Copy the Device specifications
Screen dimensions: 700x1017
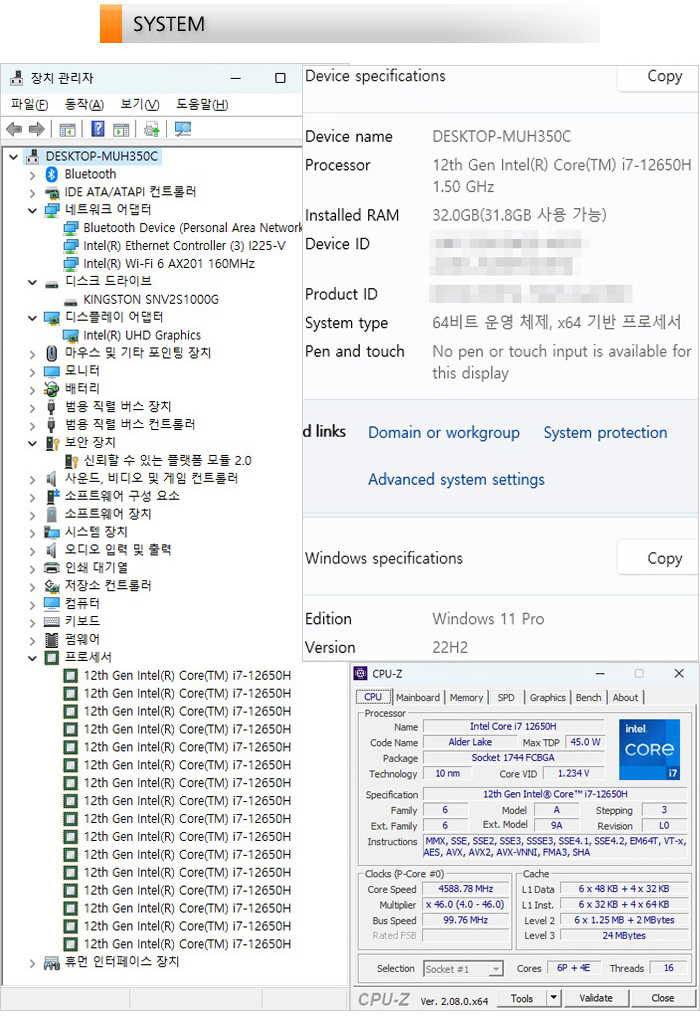point(658,77)
